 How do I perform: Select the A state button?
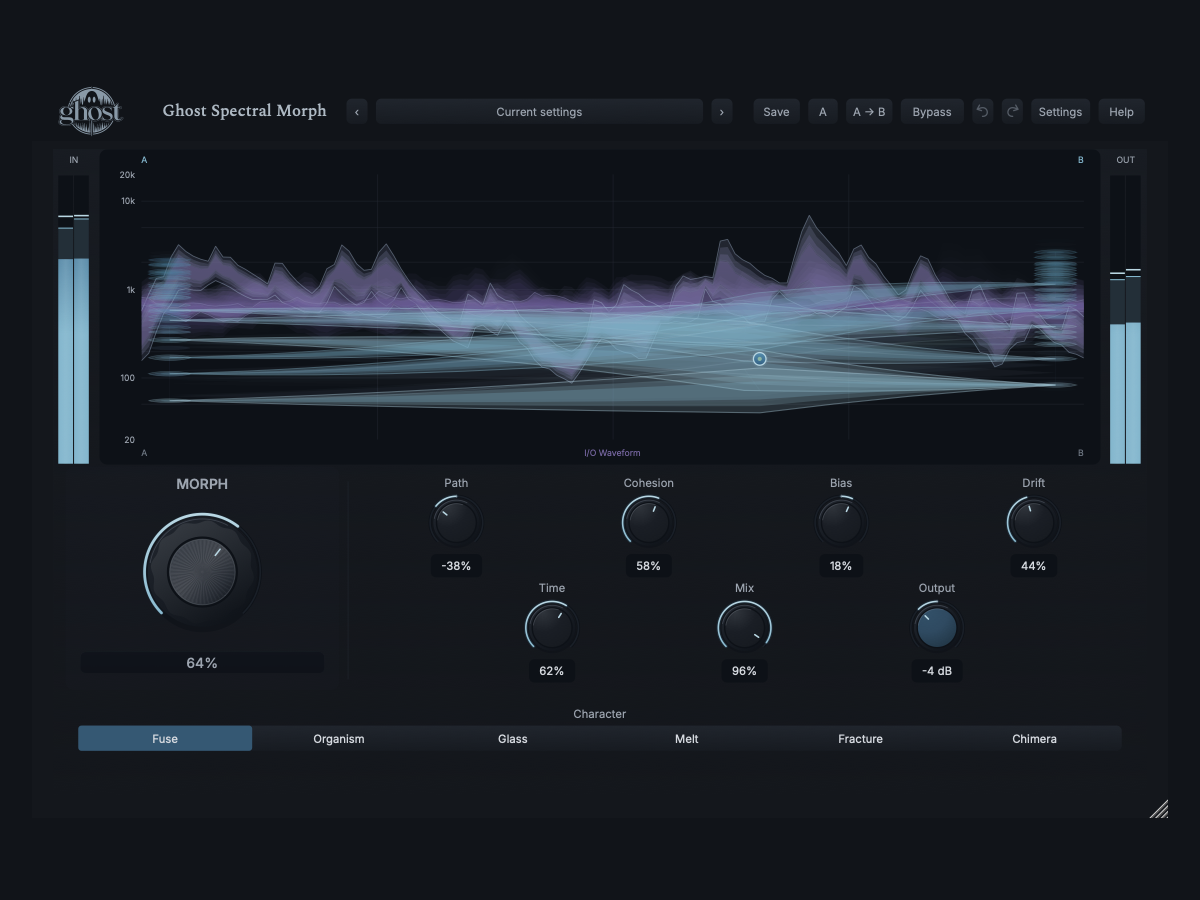tap(823, 112)
